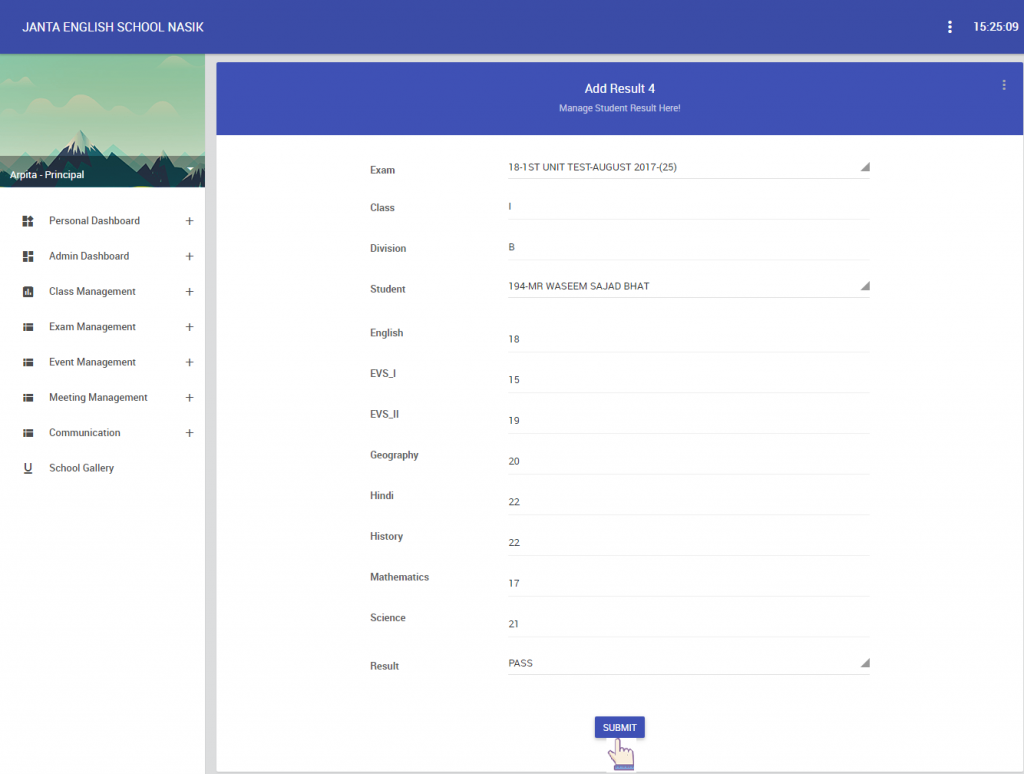
Task: Expand the Arpita - Principal profile arrow
Action: [188, 173]
